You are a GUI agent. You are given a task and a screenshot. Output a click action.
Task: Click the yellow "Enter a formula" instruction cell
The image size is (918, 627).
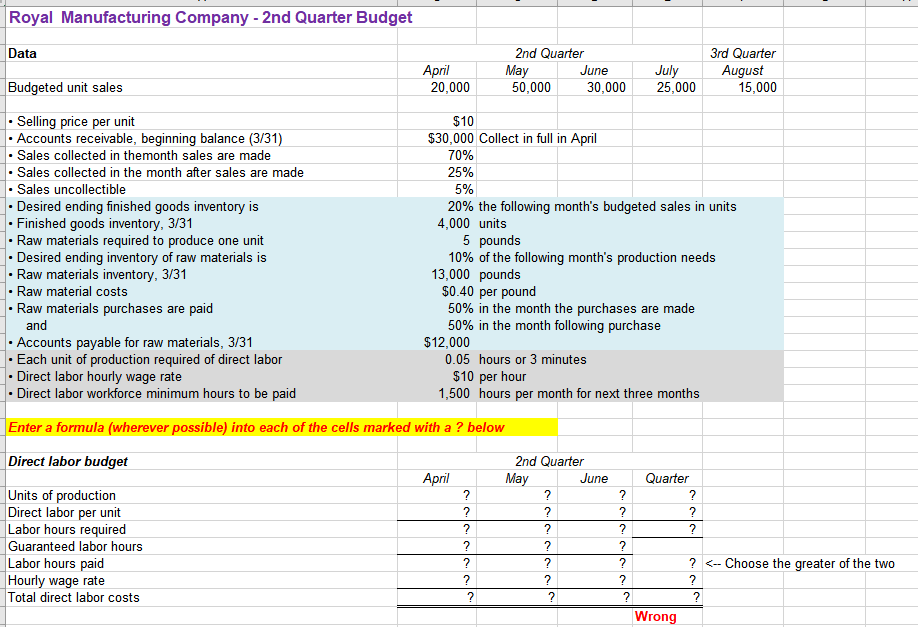[x=282, y=427]
